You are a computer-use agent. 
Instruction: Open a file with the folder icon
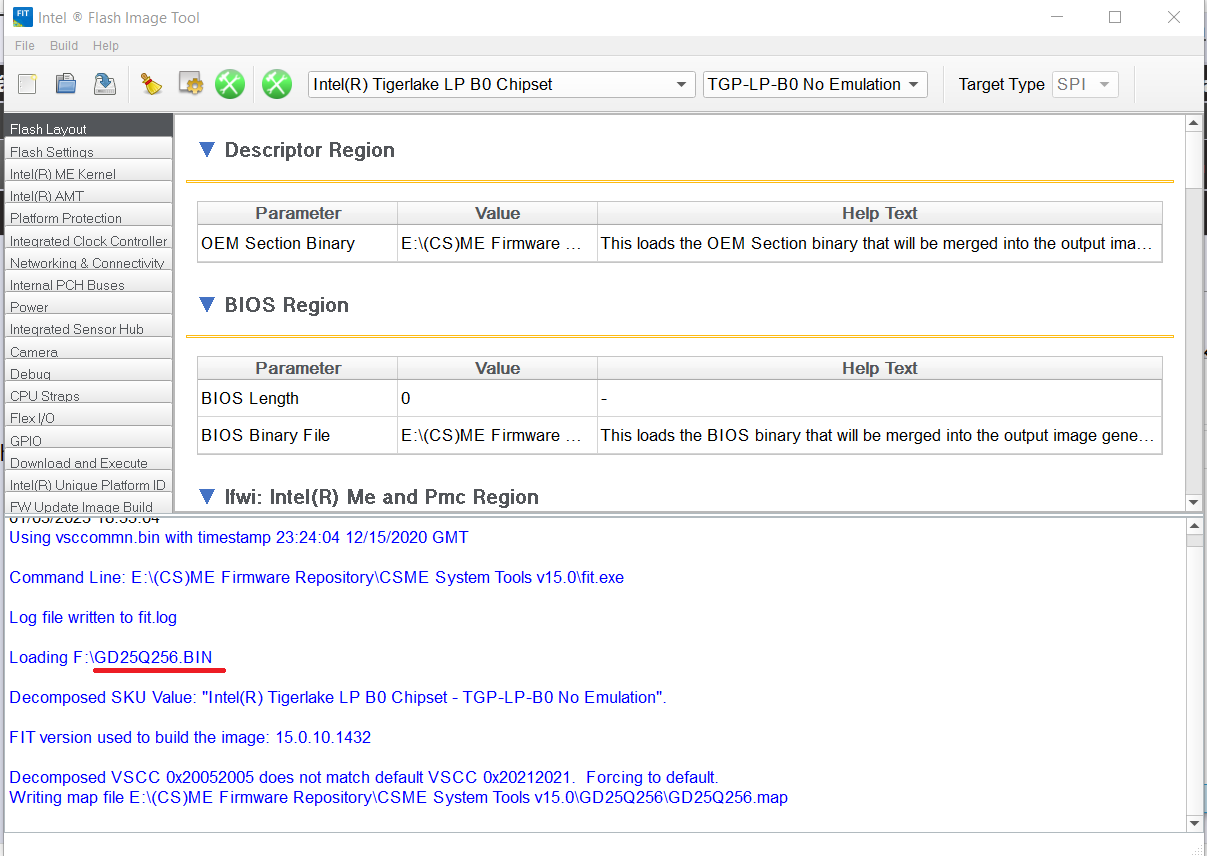[66, 84]
